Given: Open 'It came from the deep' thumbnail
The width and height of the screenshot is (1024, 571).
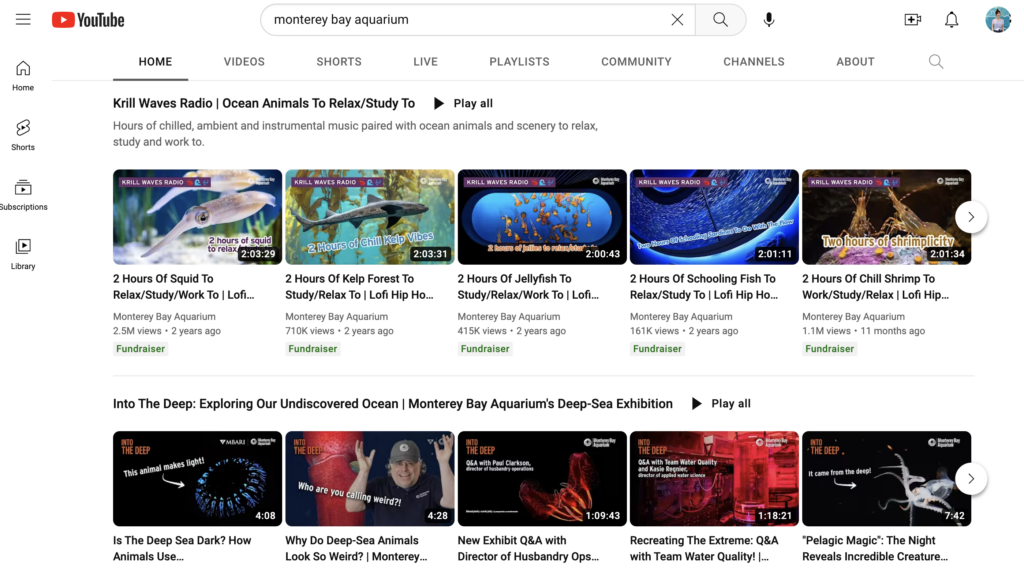Looking at the screenshot, I should tap(886, 479).
